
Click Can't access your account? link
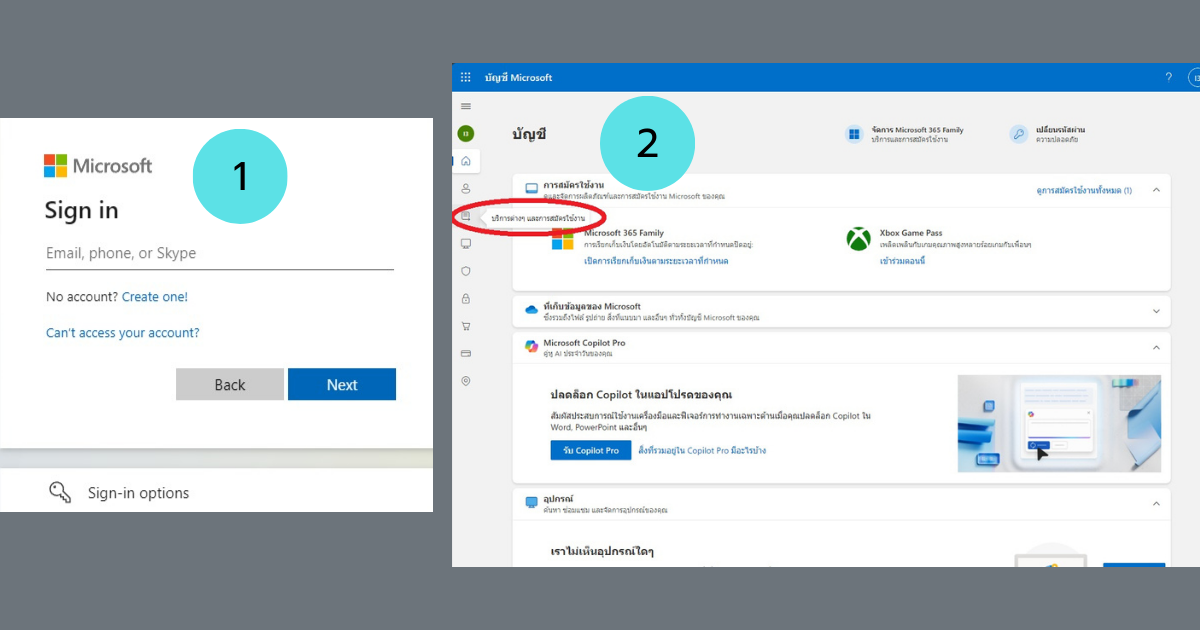tap(123, 333)
